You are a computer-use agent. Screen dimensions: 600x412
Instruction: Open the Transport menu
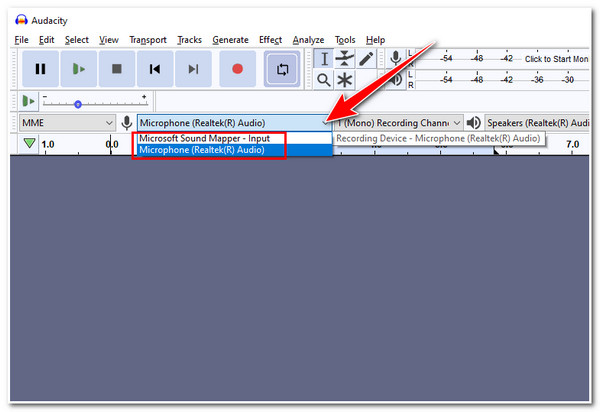point(148,40)
